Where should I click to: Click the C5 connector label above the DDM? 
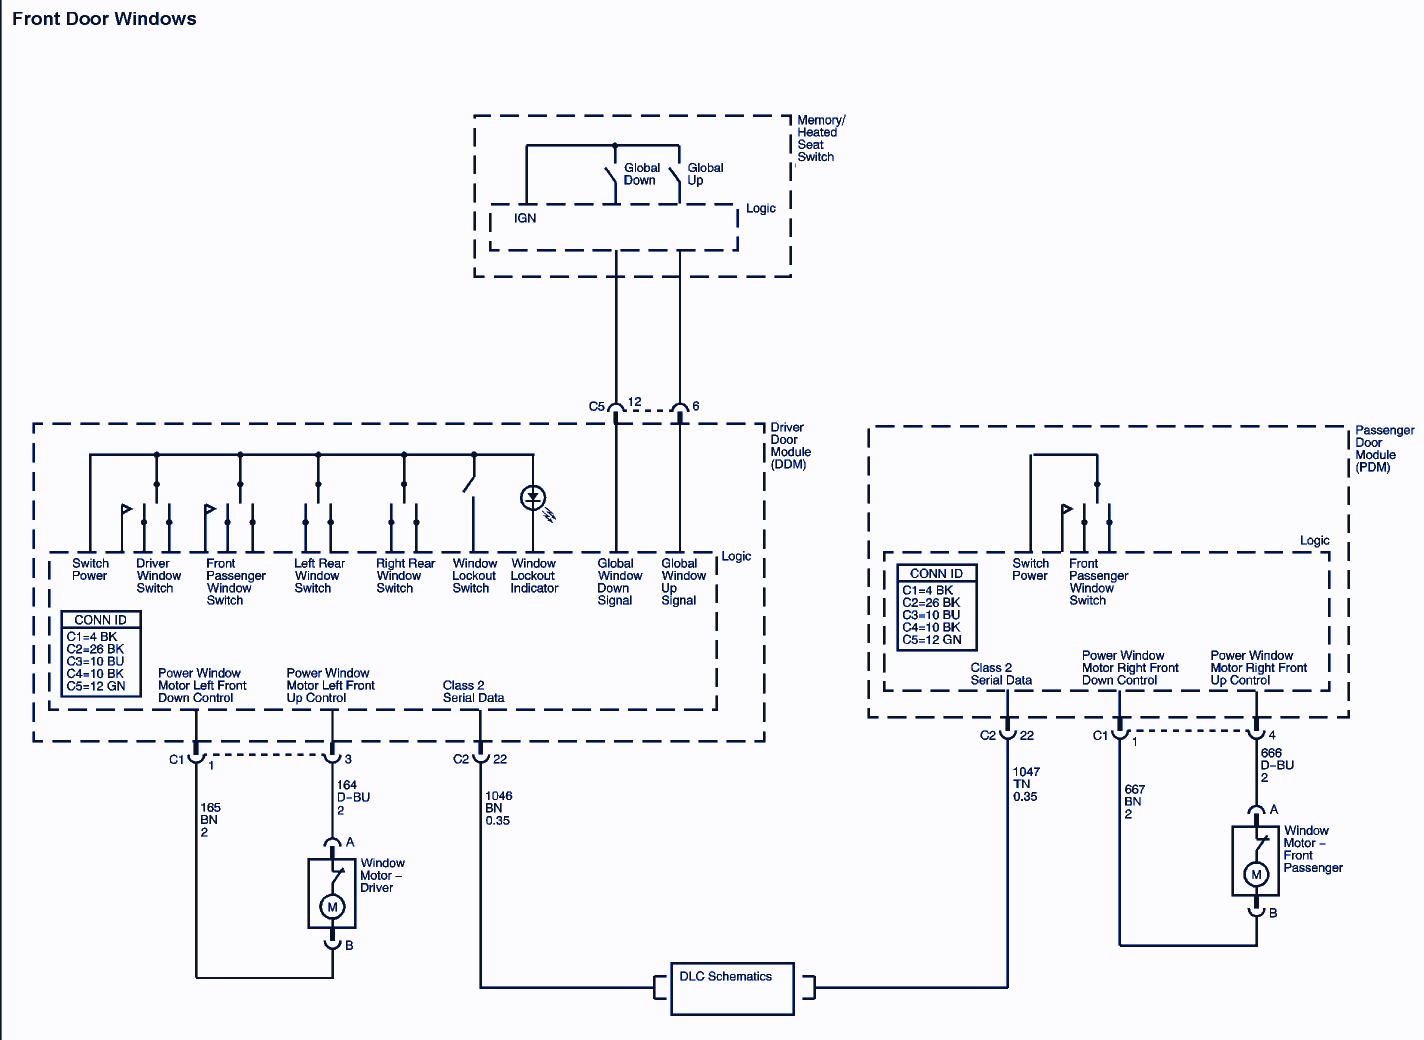(596, 407)
